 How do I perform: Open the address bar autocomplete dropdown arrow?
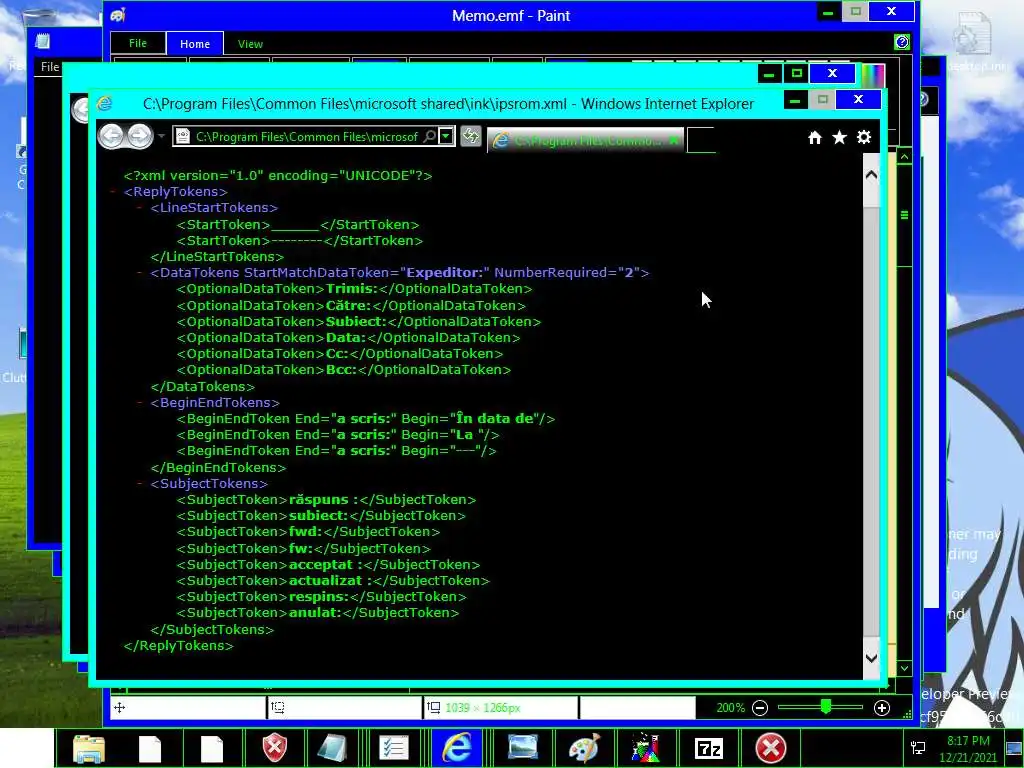[446, 136]
